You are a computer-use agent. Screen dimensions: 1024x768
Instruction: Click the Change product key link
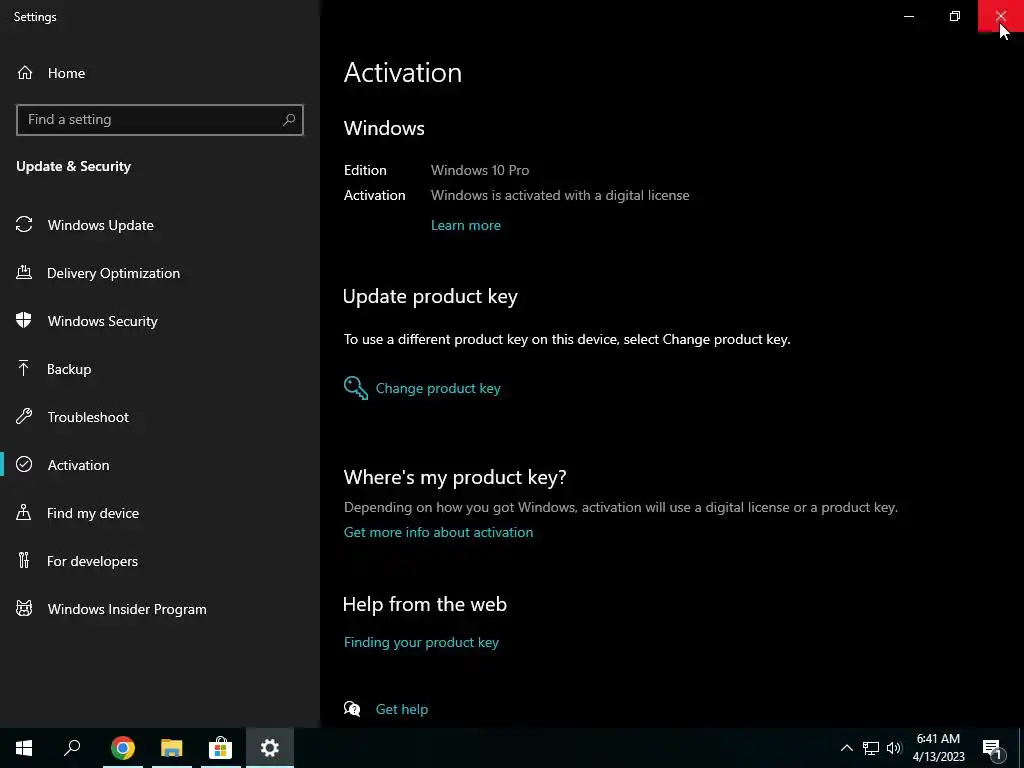click(438, 388)
